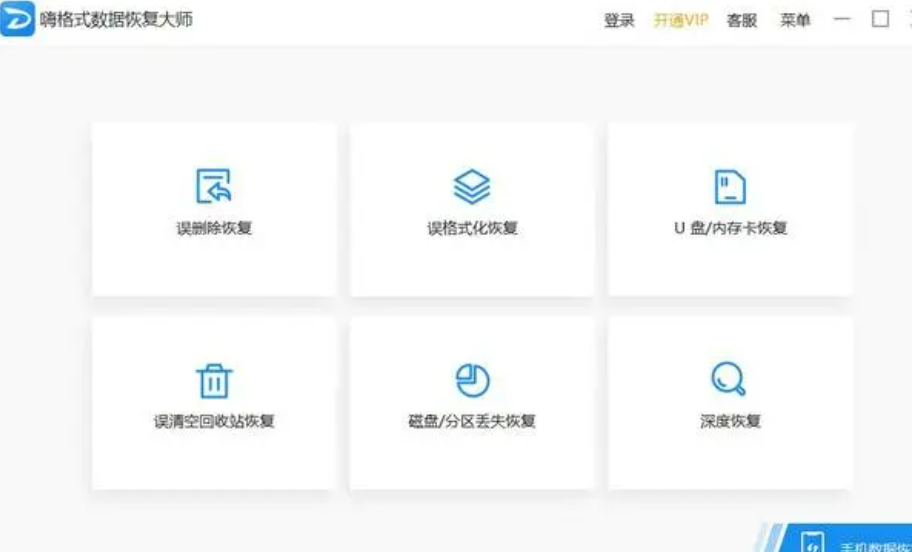Open the 深度恢复 magnifier icon

click(729, 379)
